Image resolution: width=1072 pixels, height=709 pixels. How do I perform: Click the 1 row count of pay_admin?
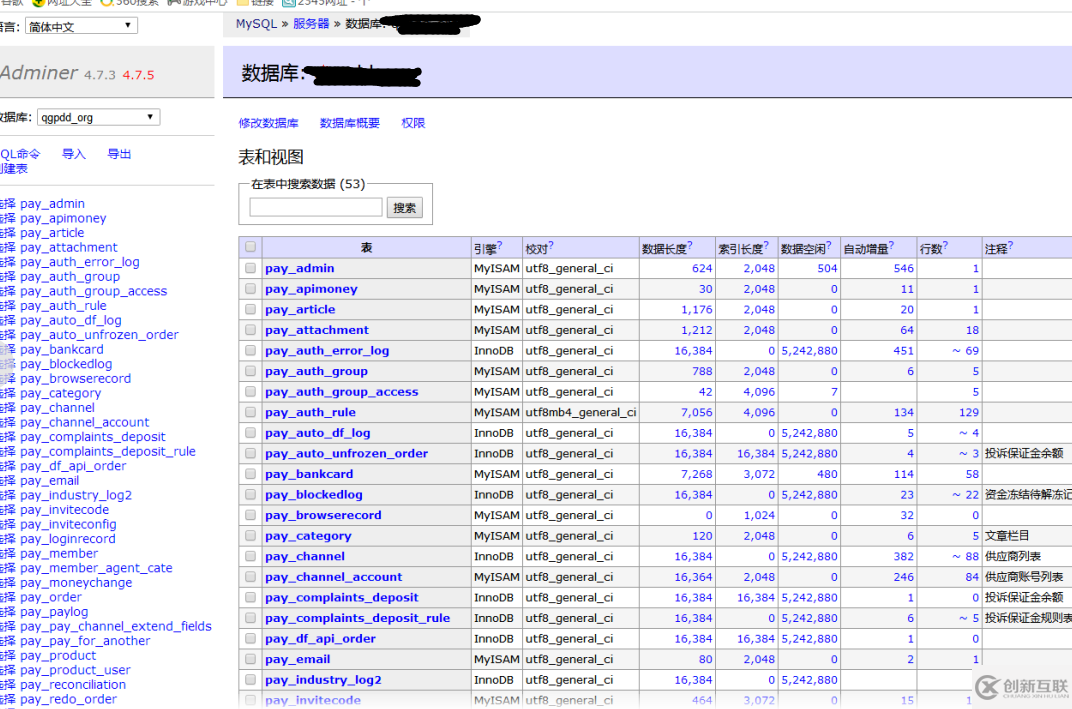976,268
